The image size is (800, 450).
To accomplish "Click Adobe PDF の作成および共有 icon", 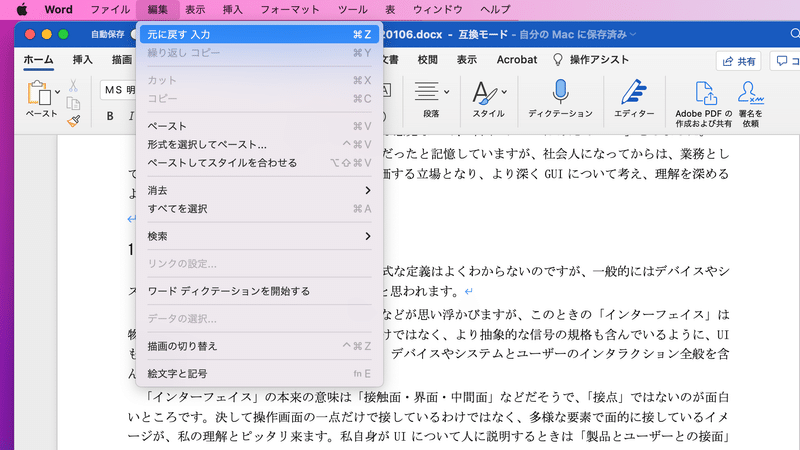I will tap(706, 93).
